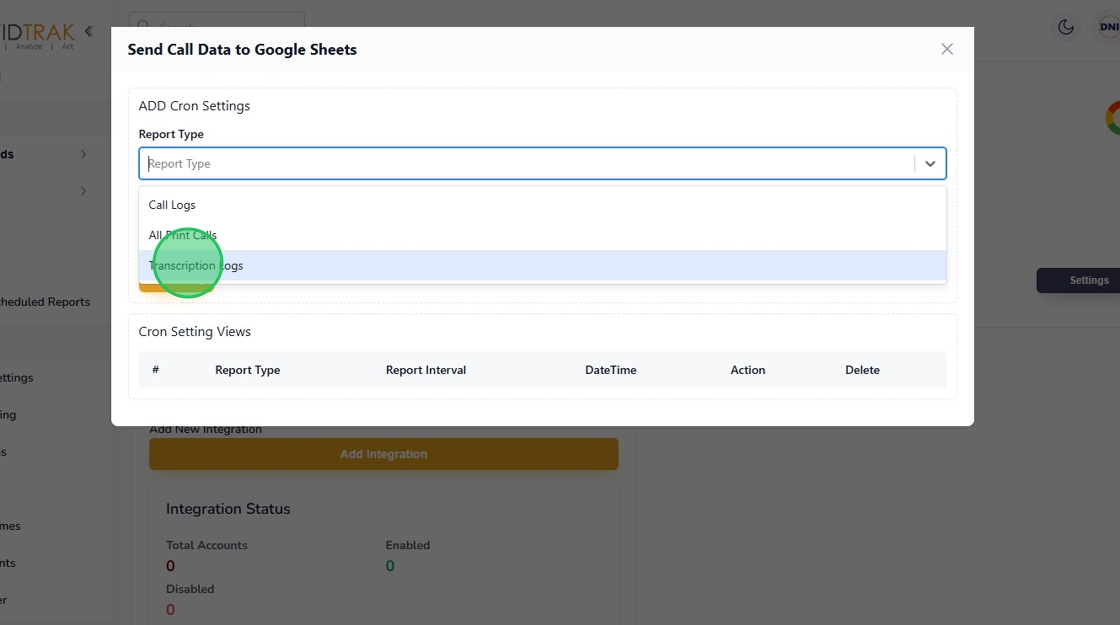This screenshot has height=625, width=1120.
Task: Open the DNI user avatar menu
Action: 1108,27
